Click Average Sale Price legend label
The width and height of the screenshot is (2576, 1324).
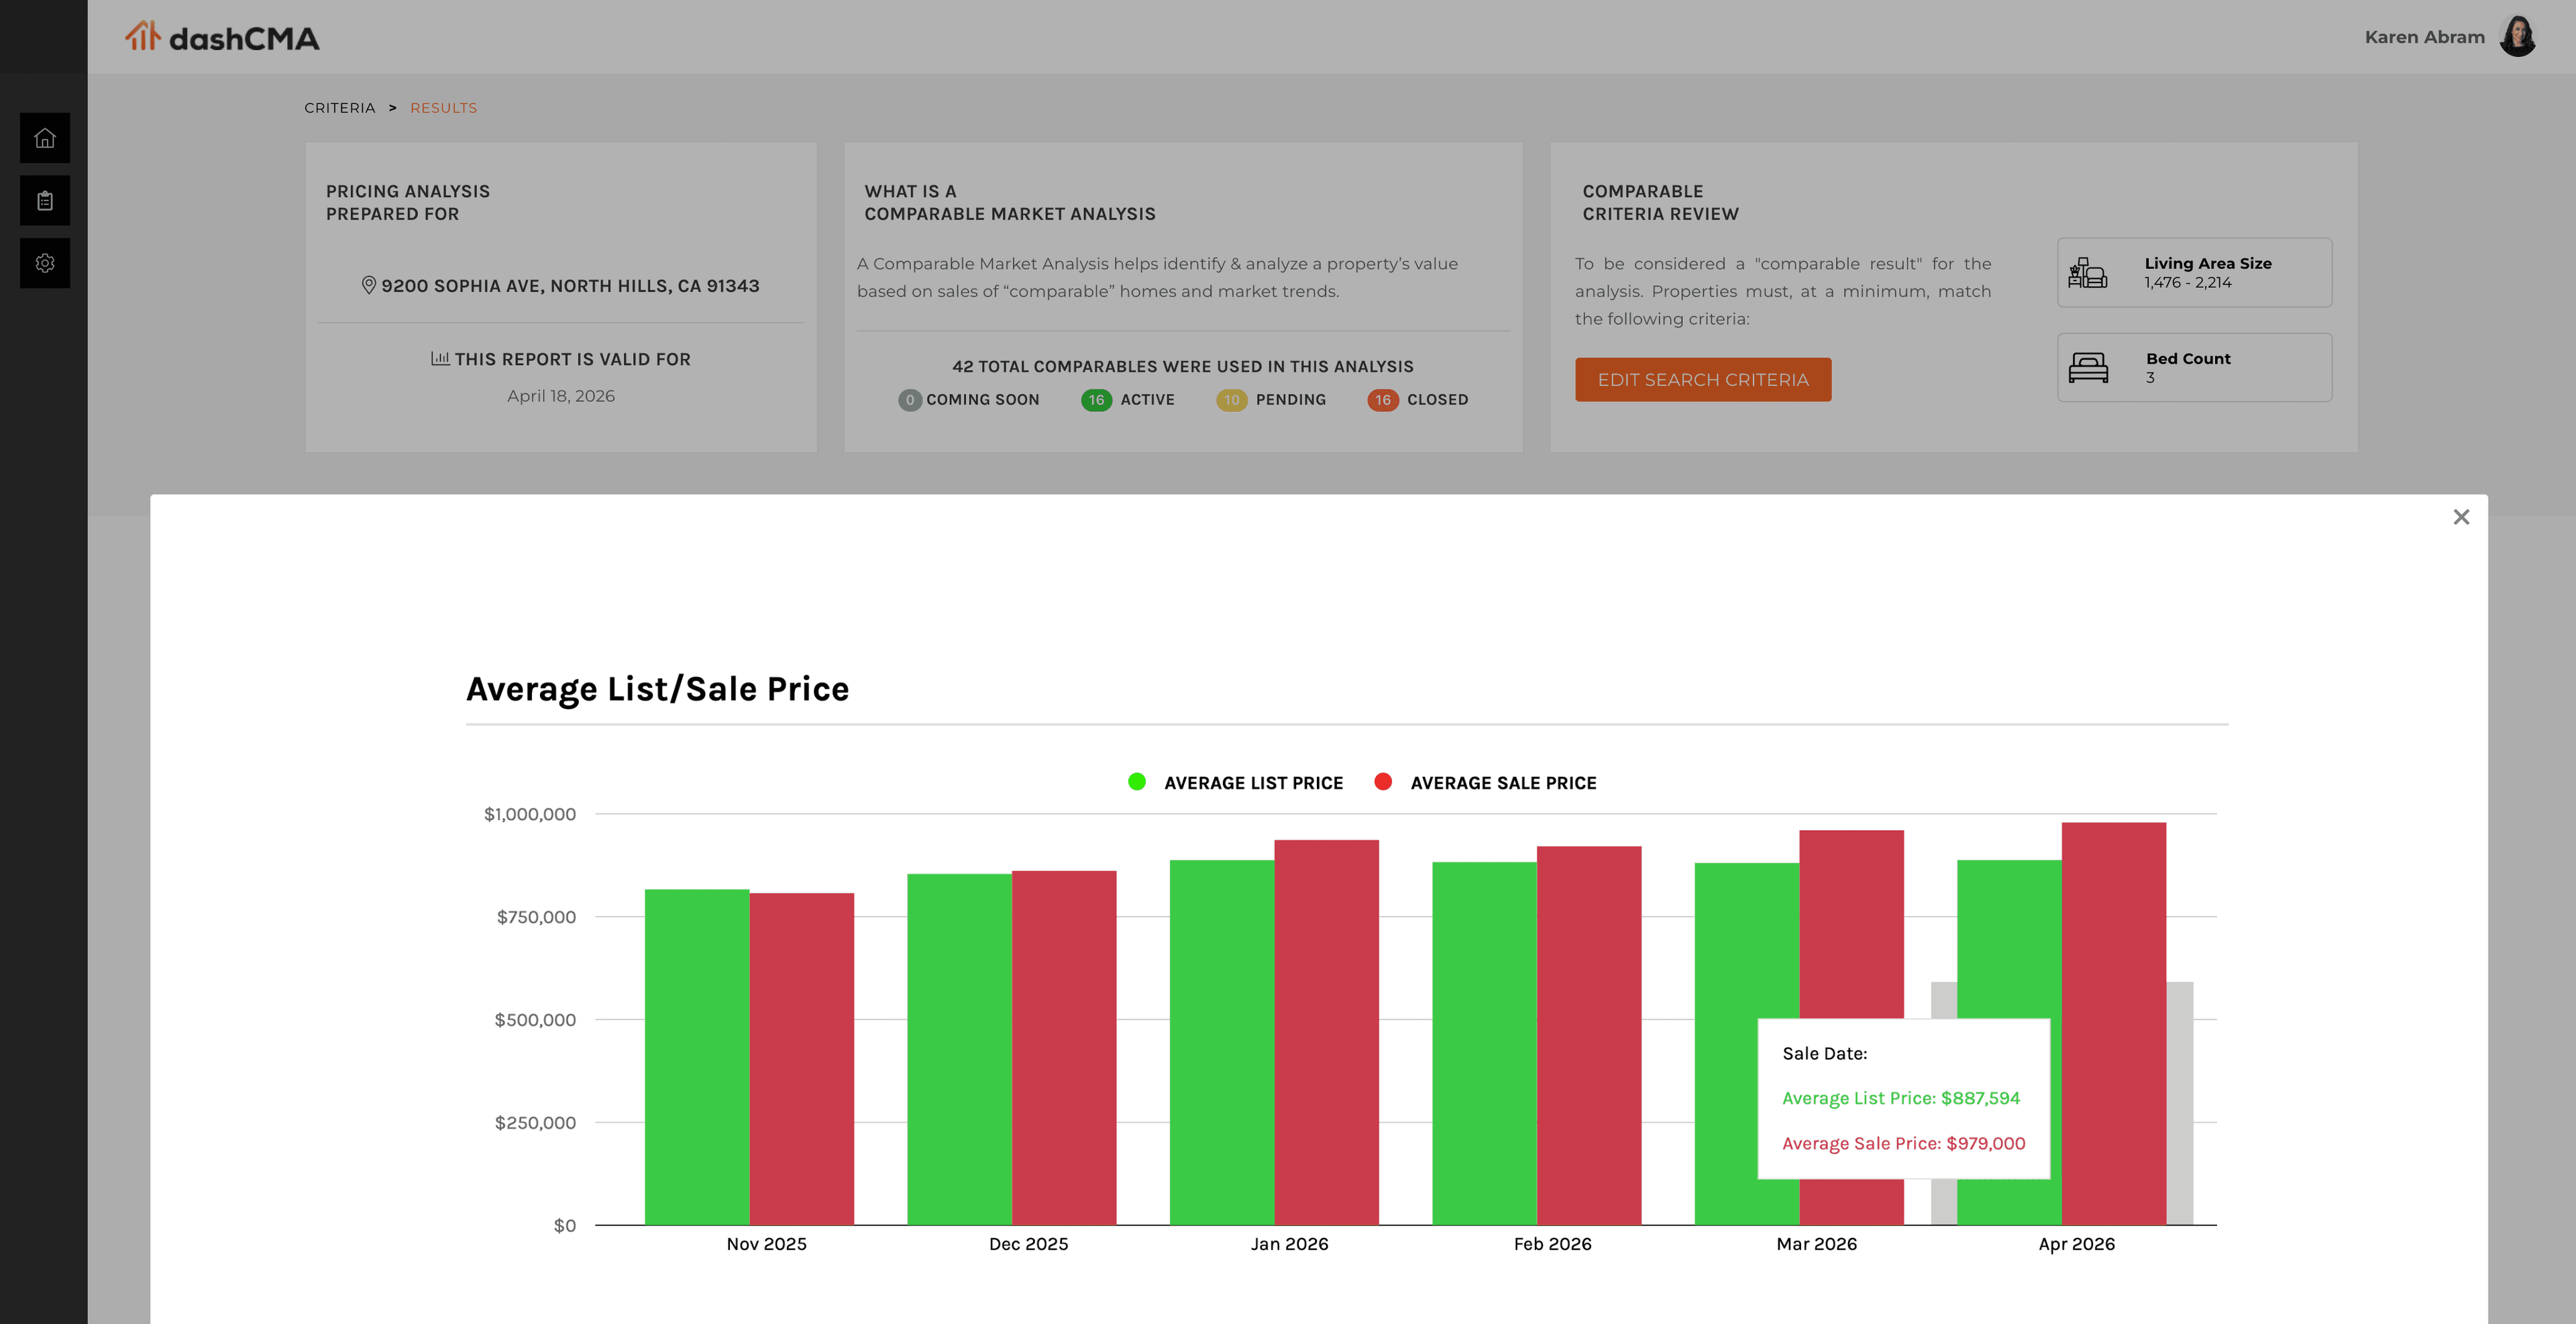click(1503, 783)
